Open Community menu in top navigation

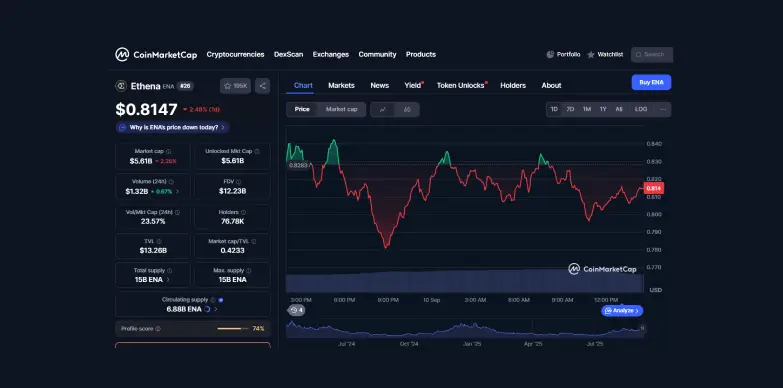(x=378, y=54)
